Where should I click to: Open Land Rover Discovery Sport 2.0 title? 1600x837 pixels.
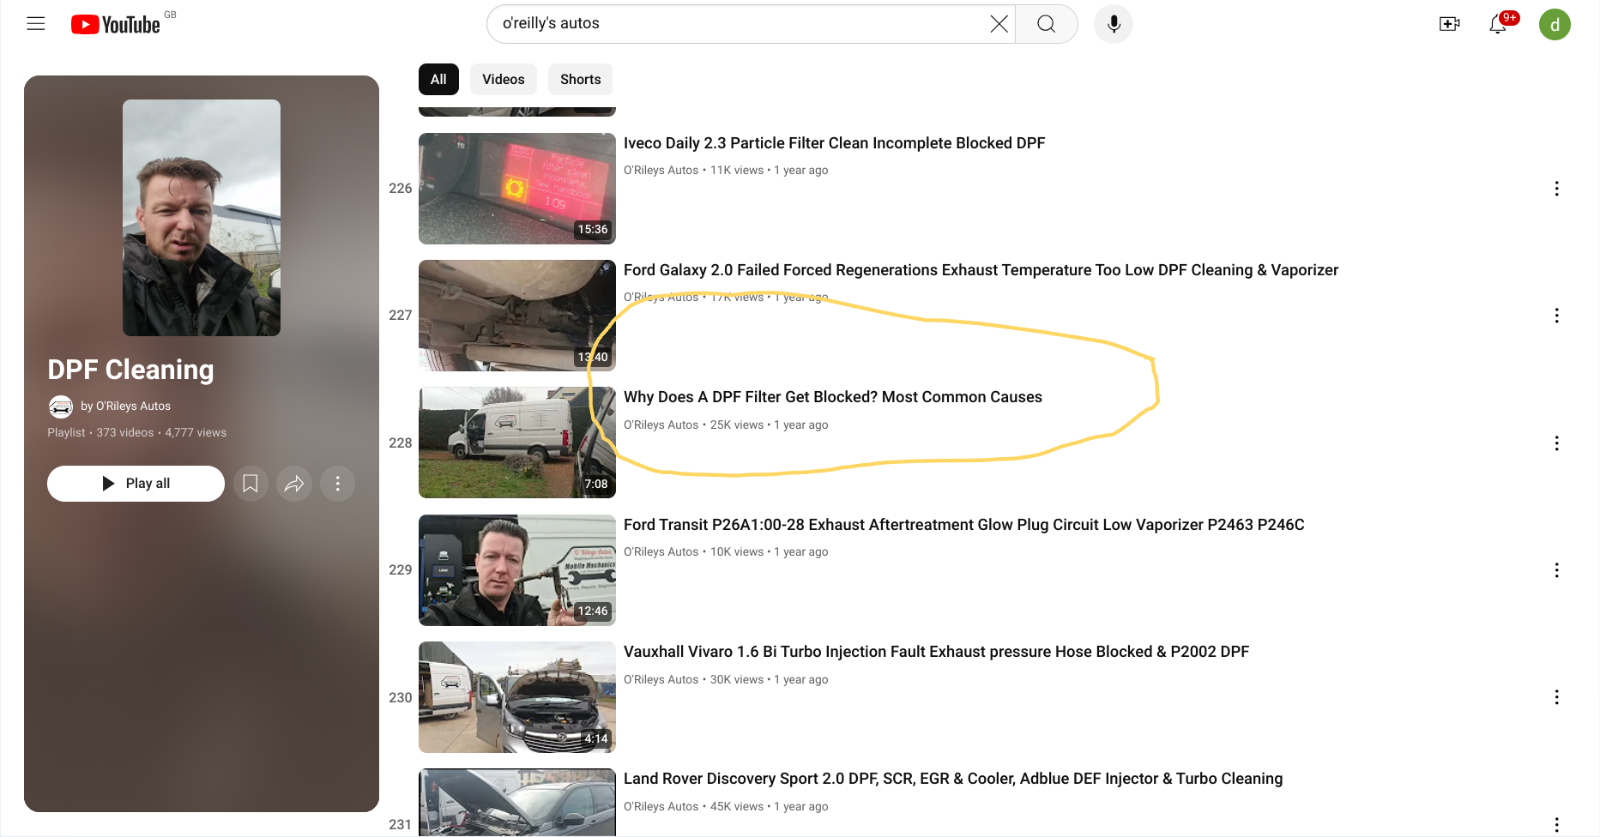click(x=953, y=778)
